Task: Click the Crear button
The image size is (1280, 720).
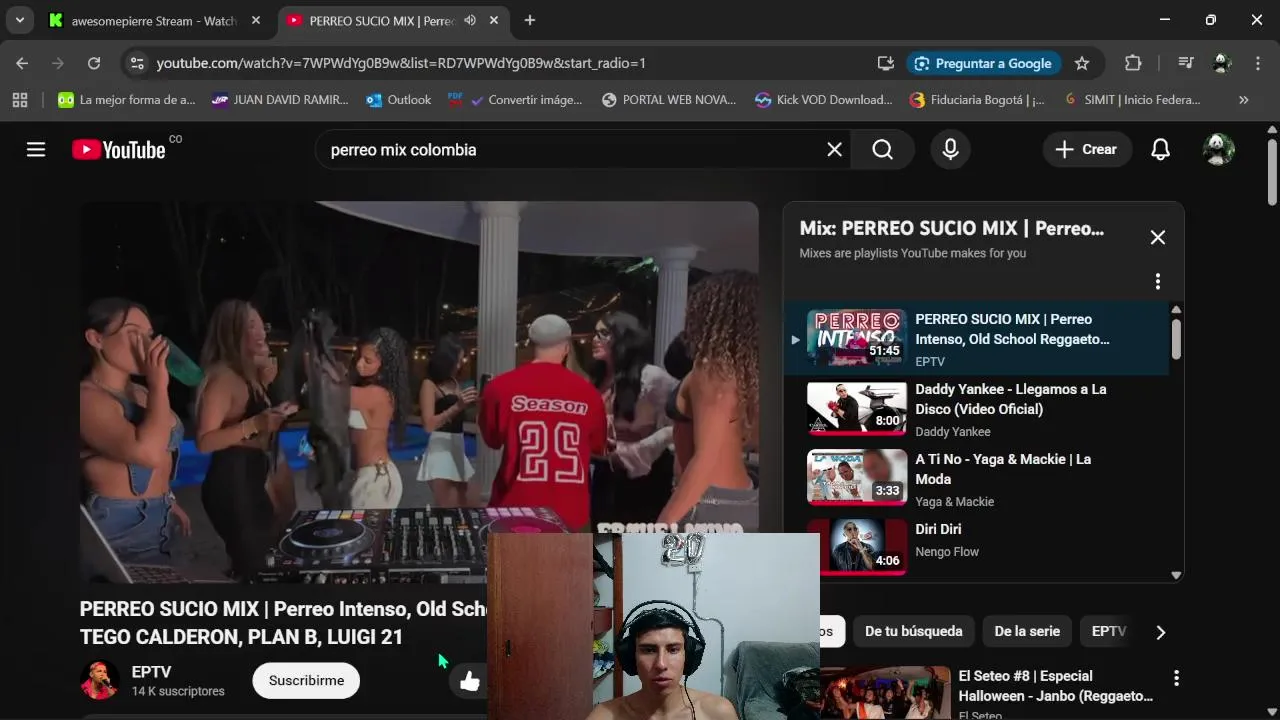Action: 1087,150
